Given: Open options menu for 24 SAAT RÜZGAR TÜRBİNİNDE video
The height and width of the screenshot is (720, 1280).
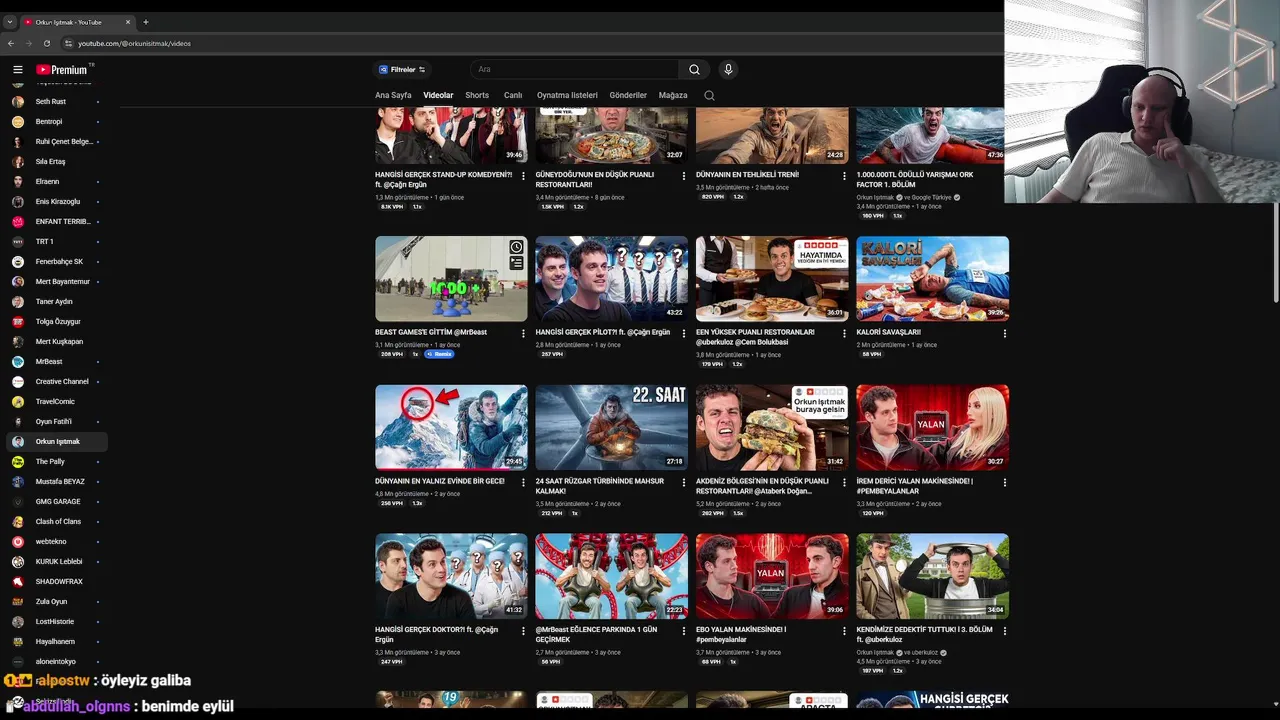Looking at the screenshot, I should coord(684,482).
